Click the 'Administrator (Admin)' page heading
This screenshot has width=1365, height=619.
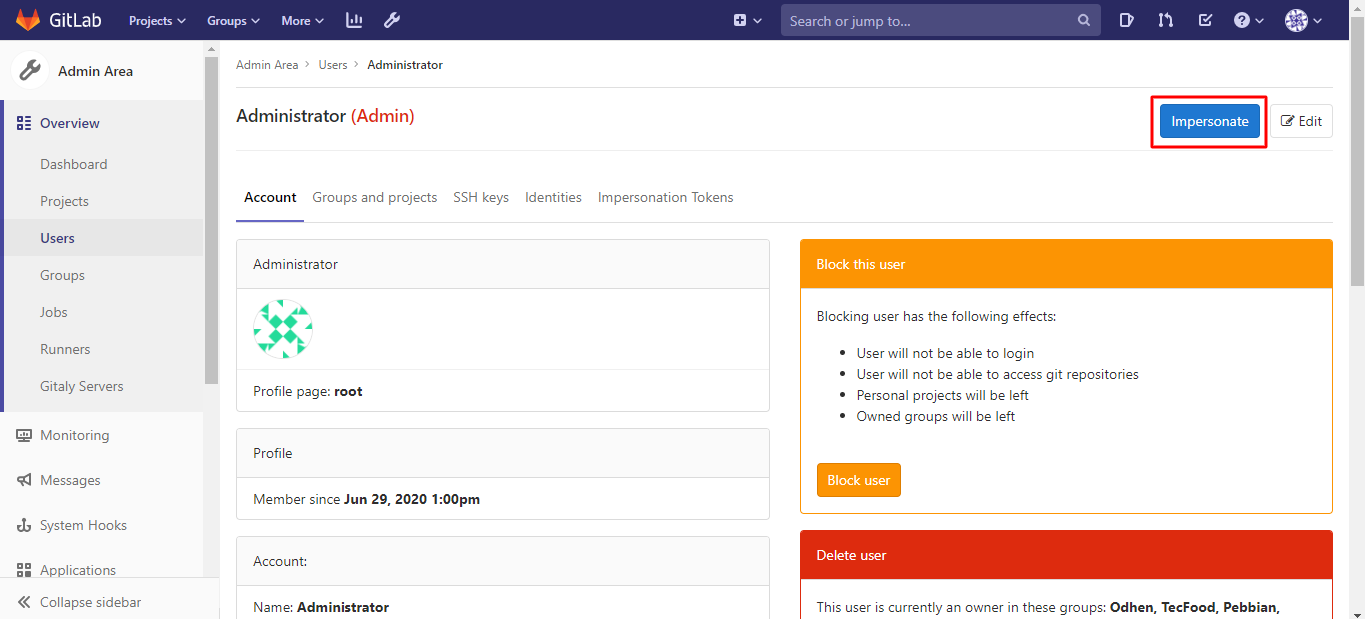point(325,116)
